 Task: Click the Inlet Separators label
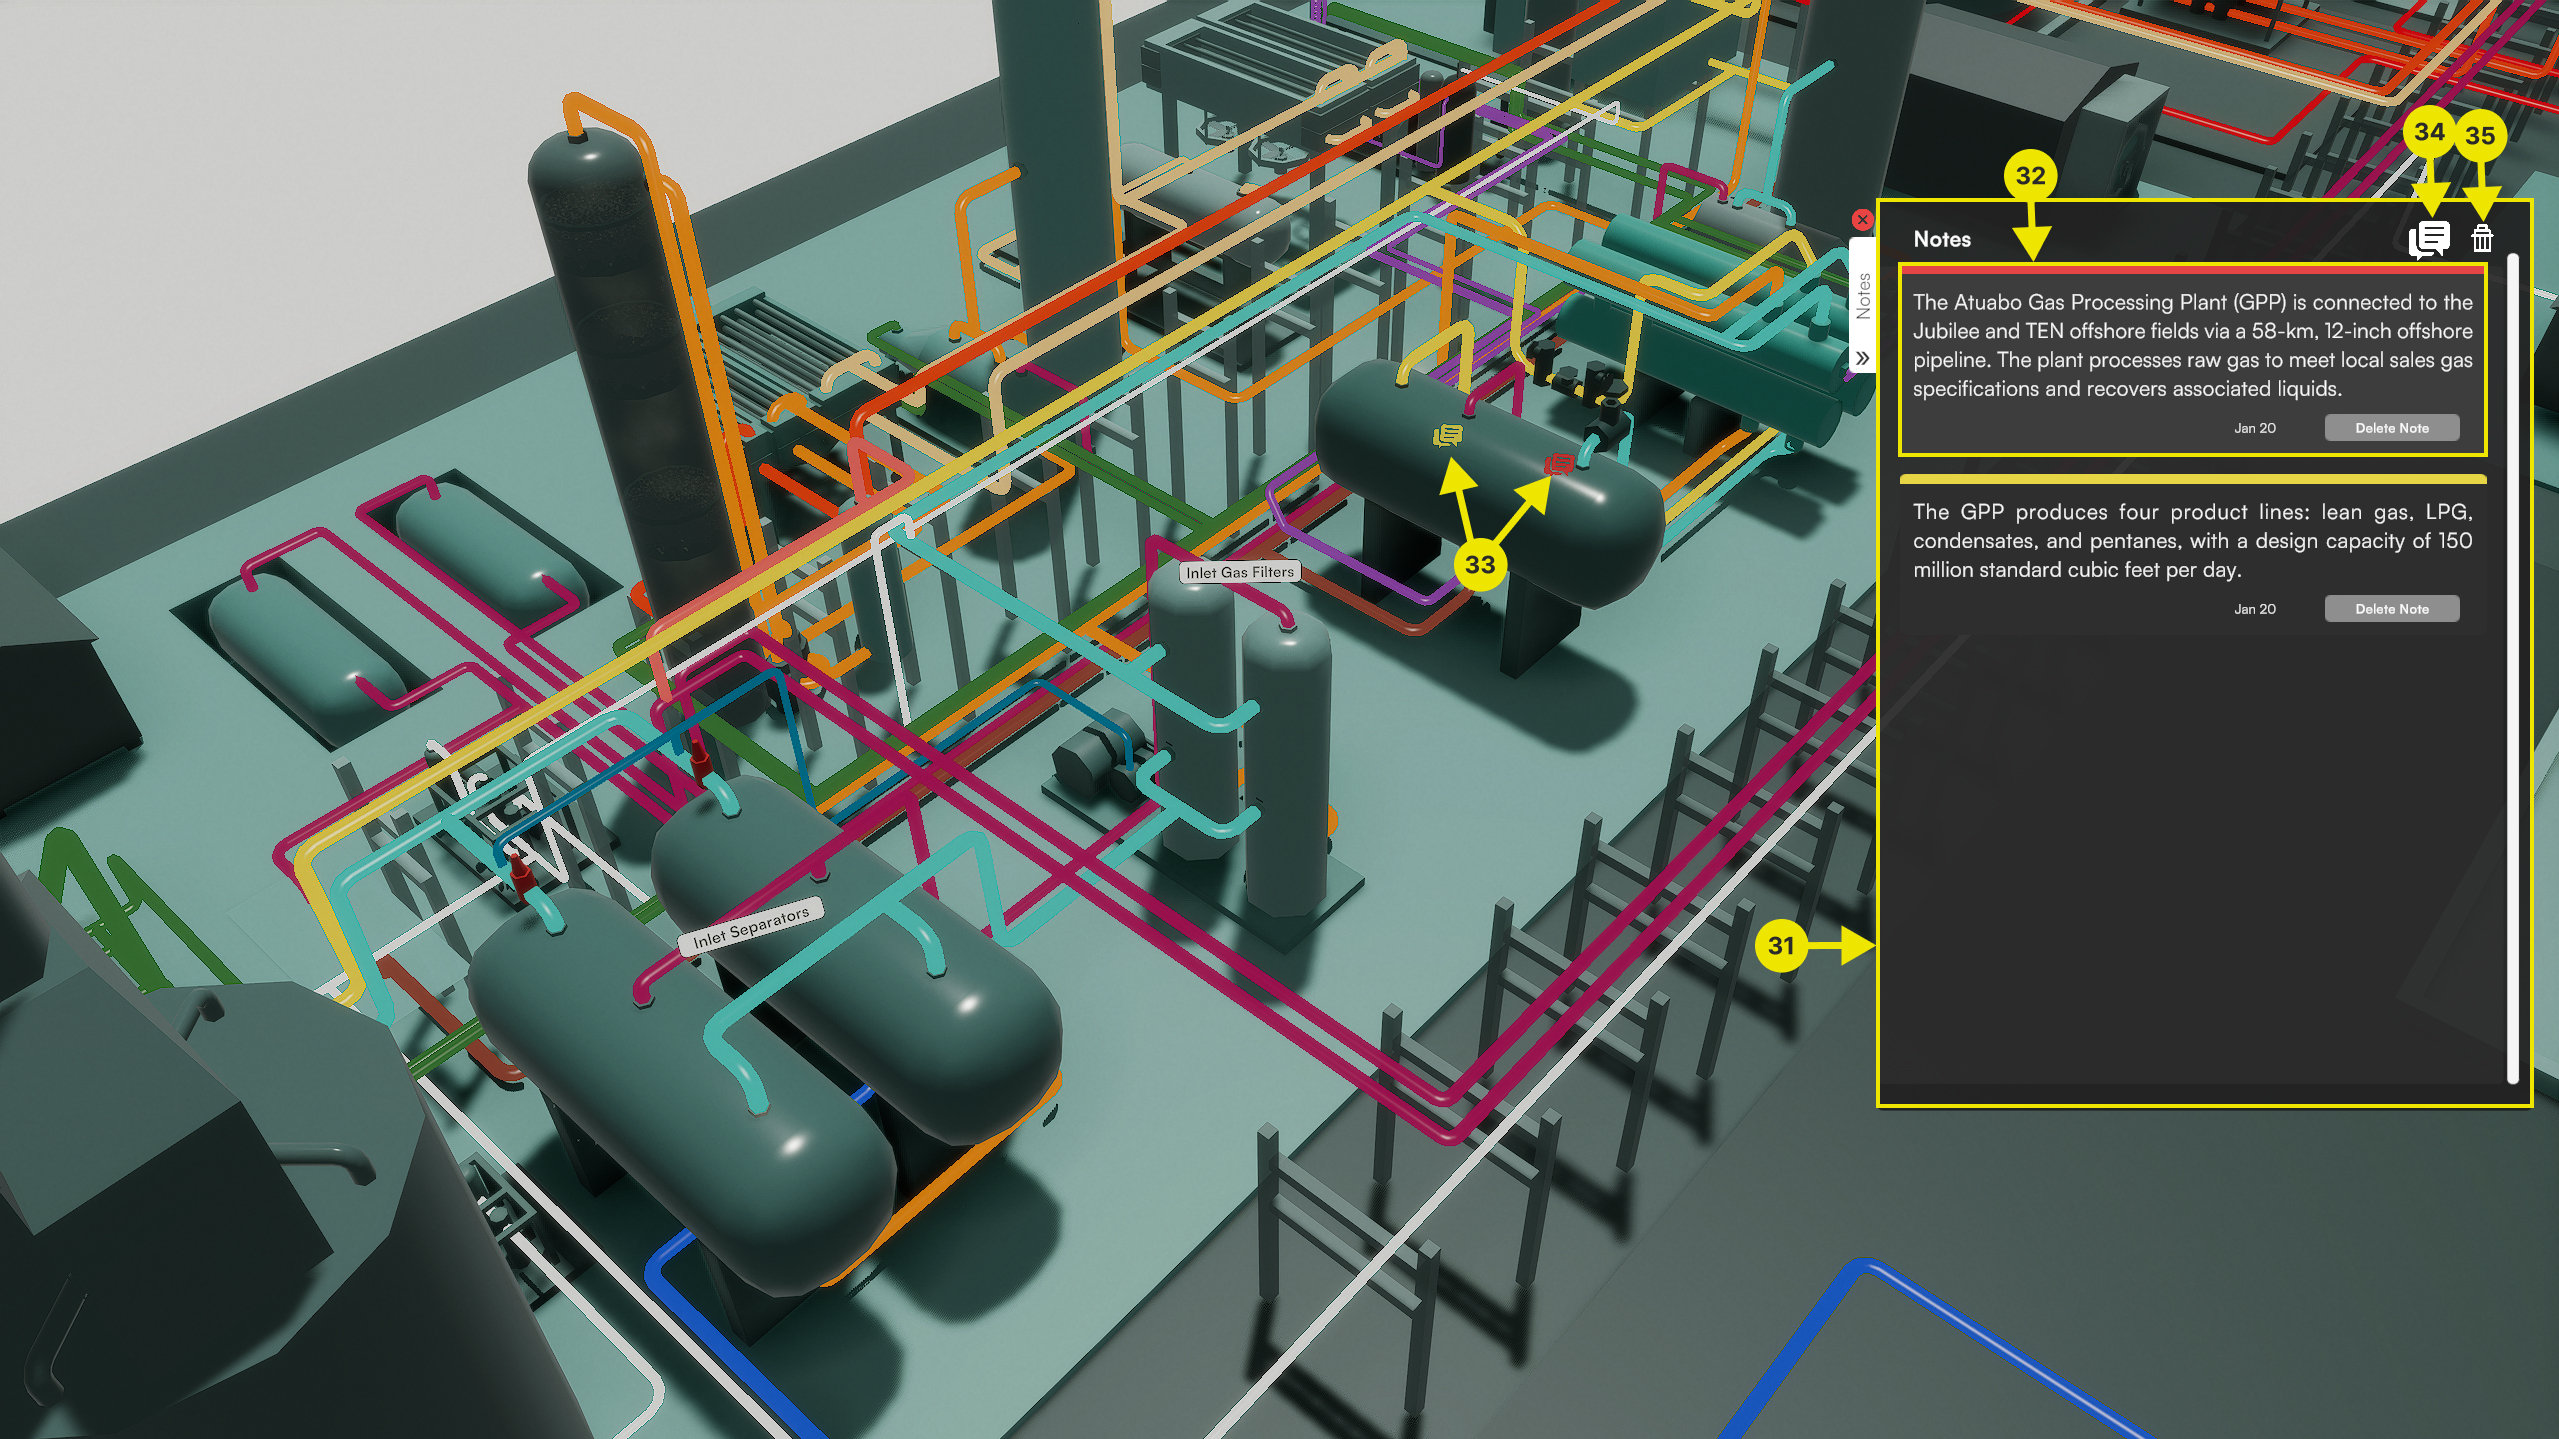751,927
